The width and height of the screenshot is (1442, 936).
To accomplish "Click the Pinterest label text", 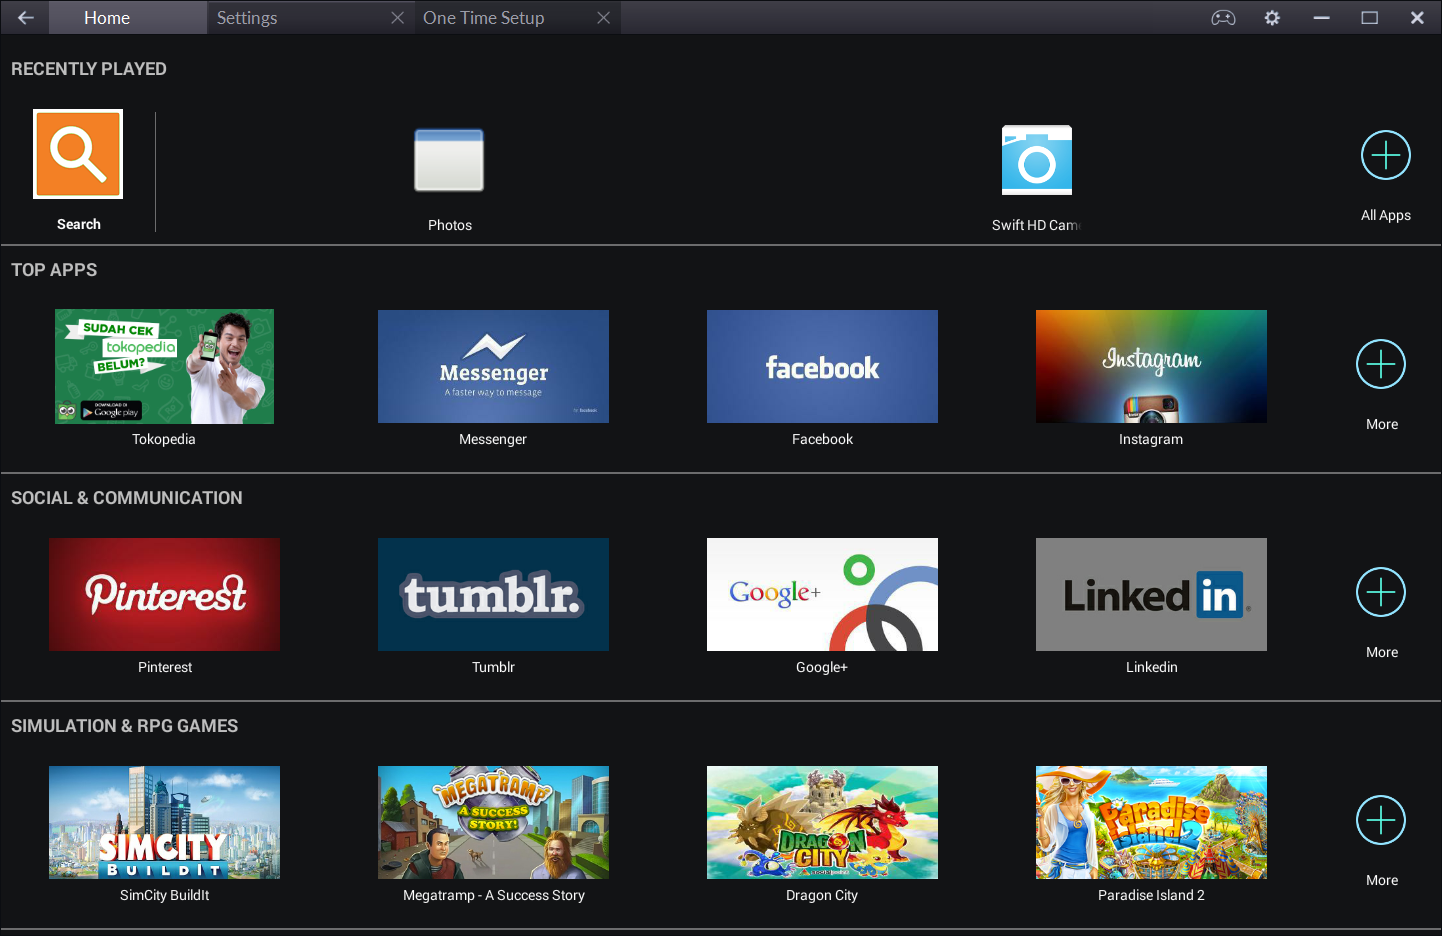I will (x=165, y=667).
